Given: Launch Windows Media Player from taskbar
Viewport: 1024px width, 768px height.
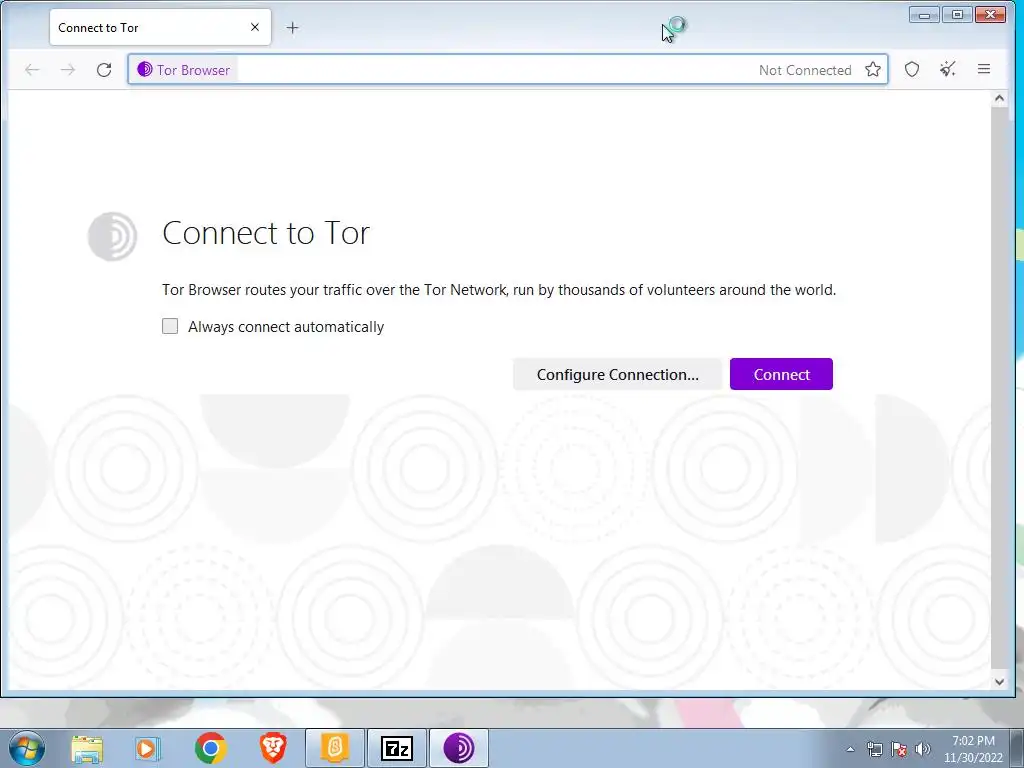Looking at the screenshot, I should (147, 748).
